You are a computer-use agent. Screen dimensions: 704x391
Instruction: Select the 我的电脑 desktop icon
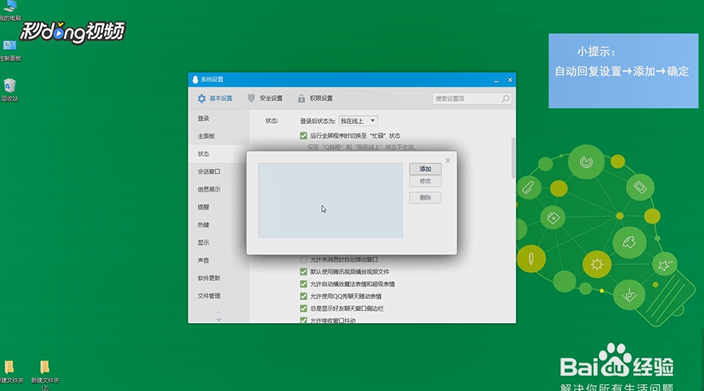(x=10, y=11)
